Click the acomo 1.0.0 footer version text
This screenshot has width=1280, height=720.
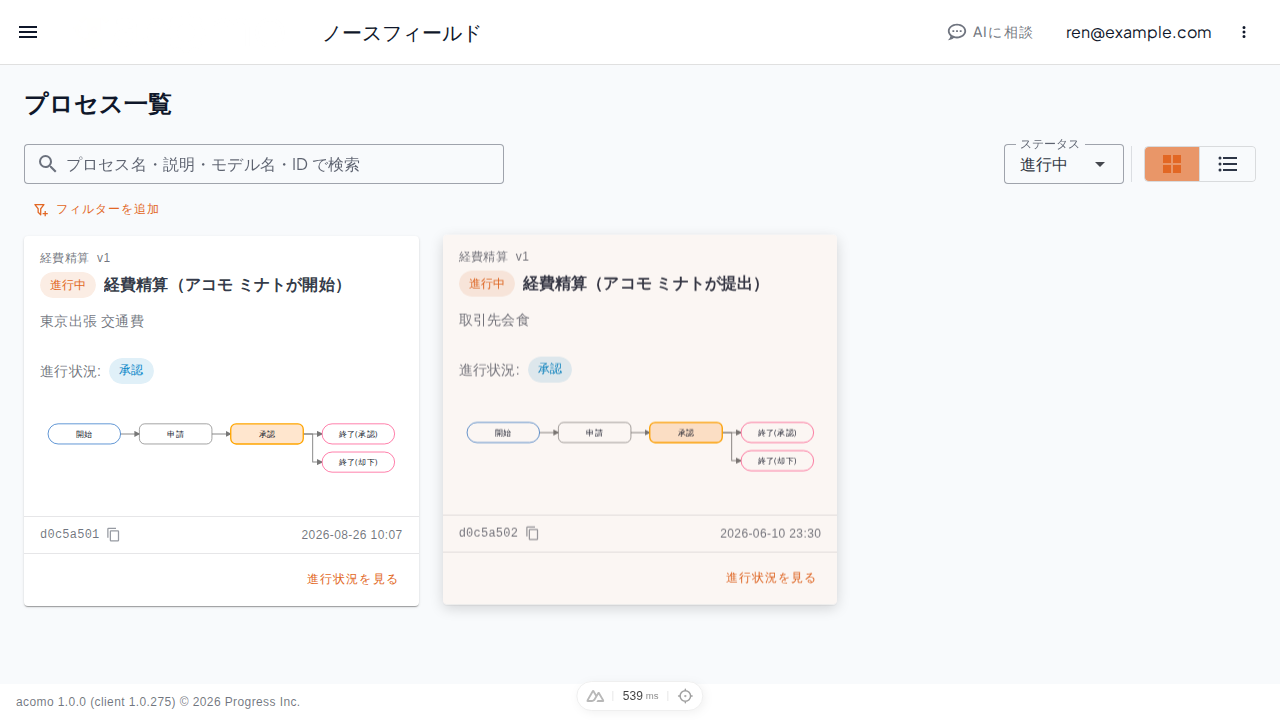(x=158, y=702)
